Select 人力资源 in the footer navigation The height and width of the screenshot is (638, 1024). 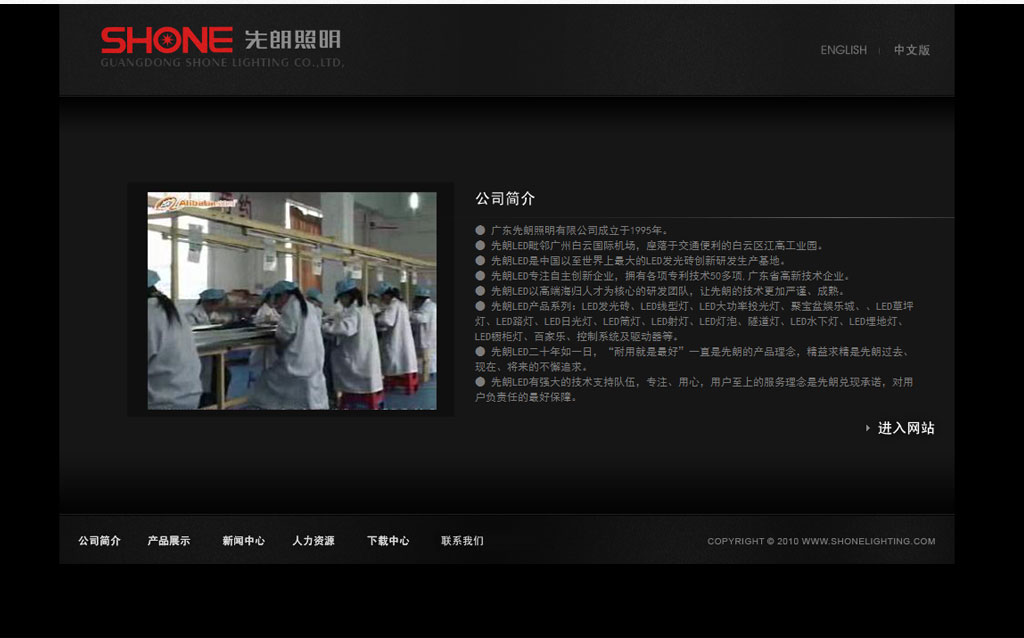pyautogui.click(x=313, y=541)
